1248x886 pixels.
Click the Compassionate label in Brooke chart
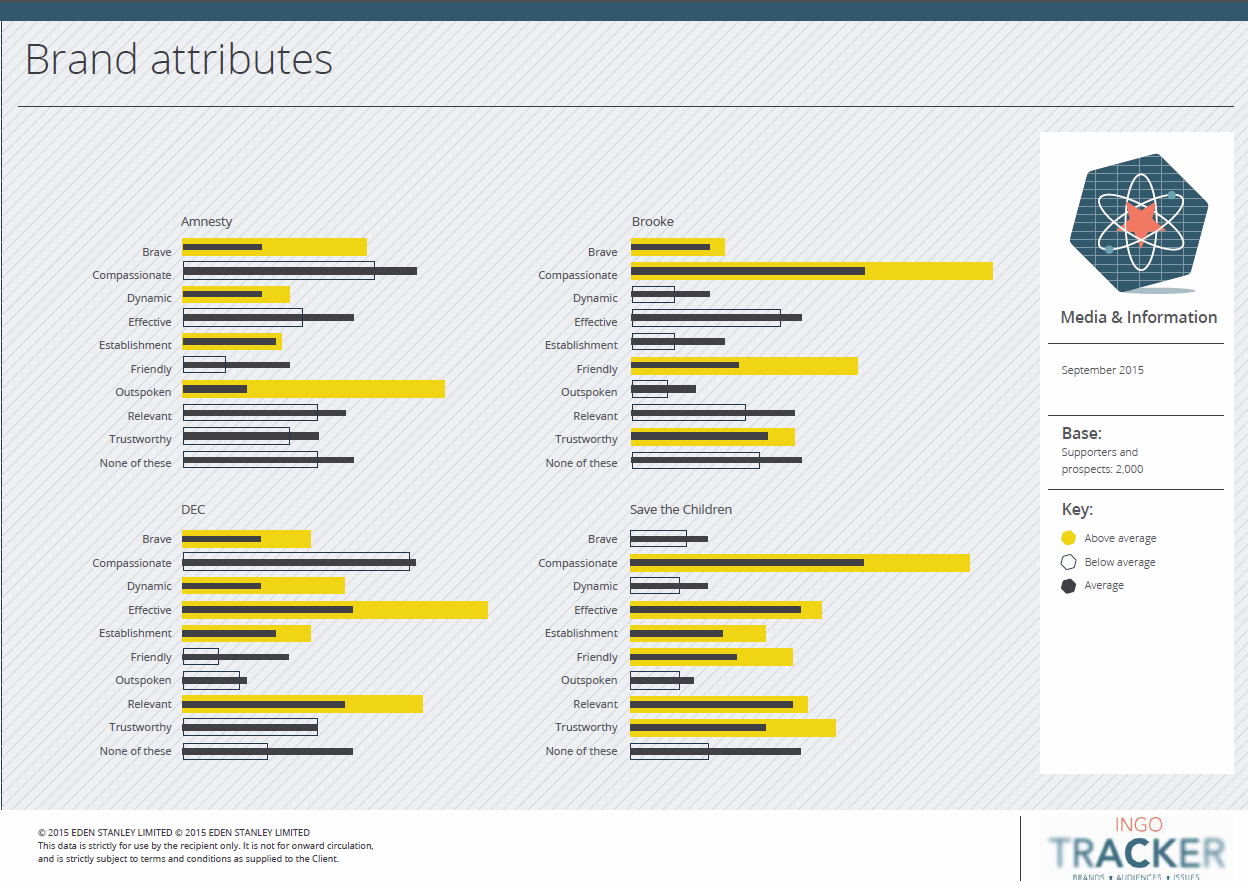(x=578, y=275)
